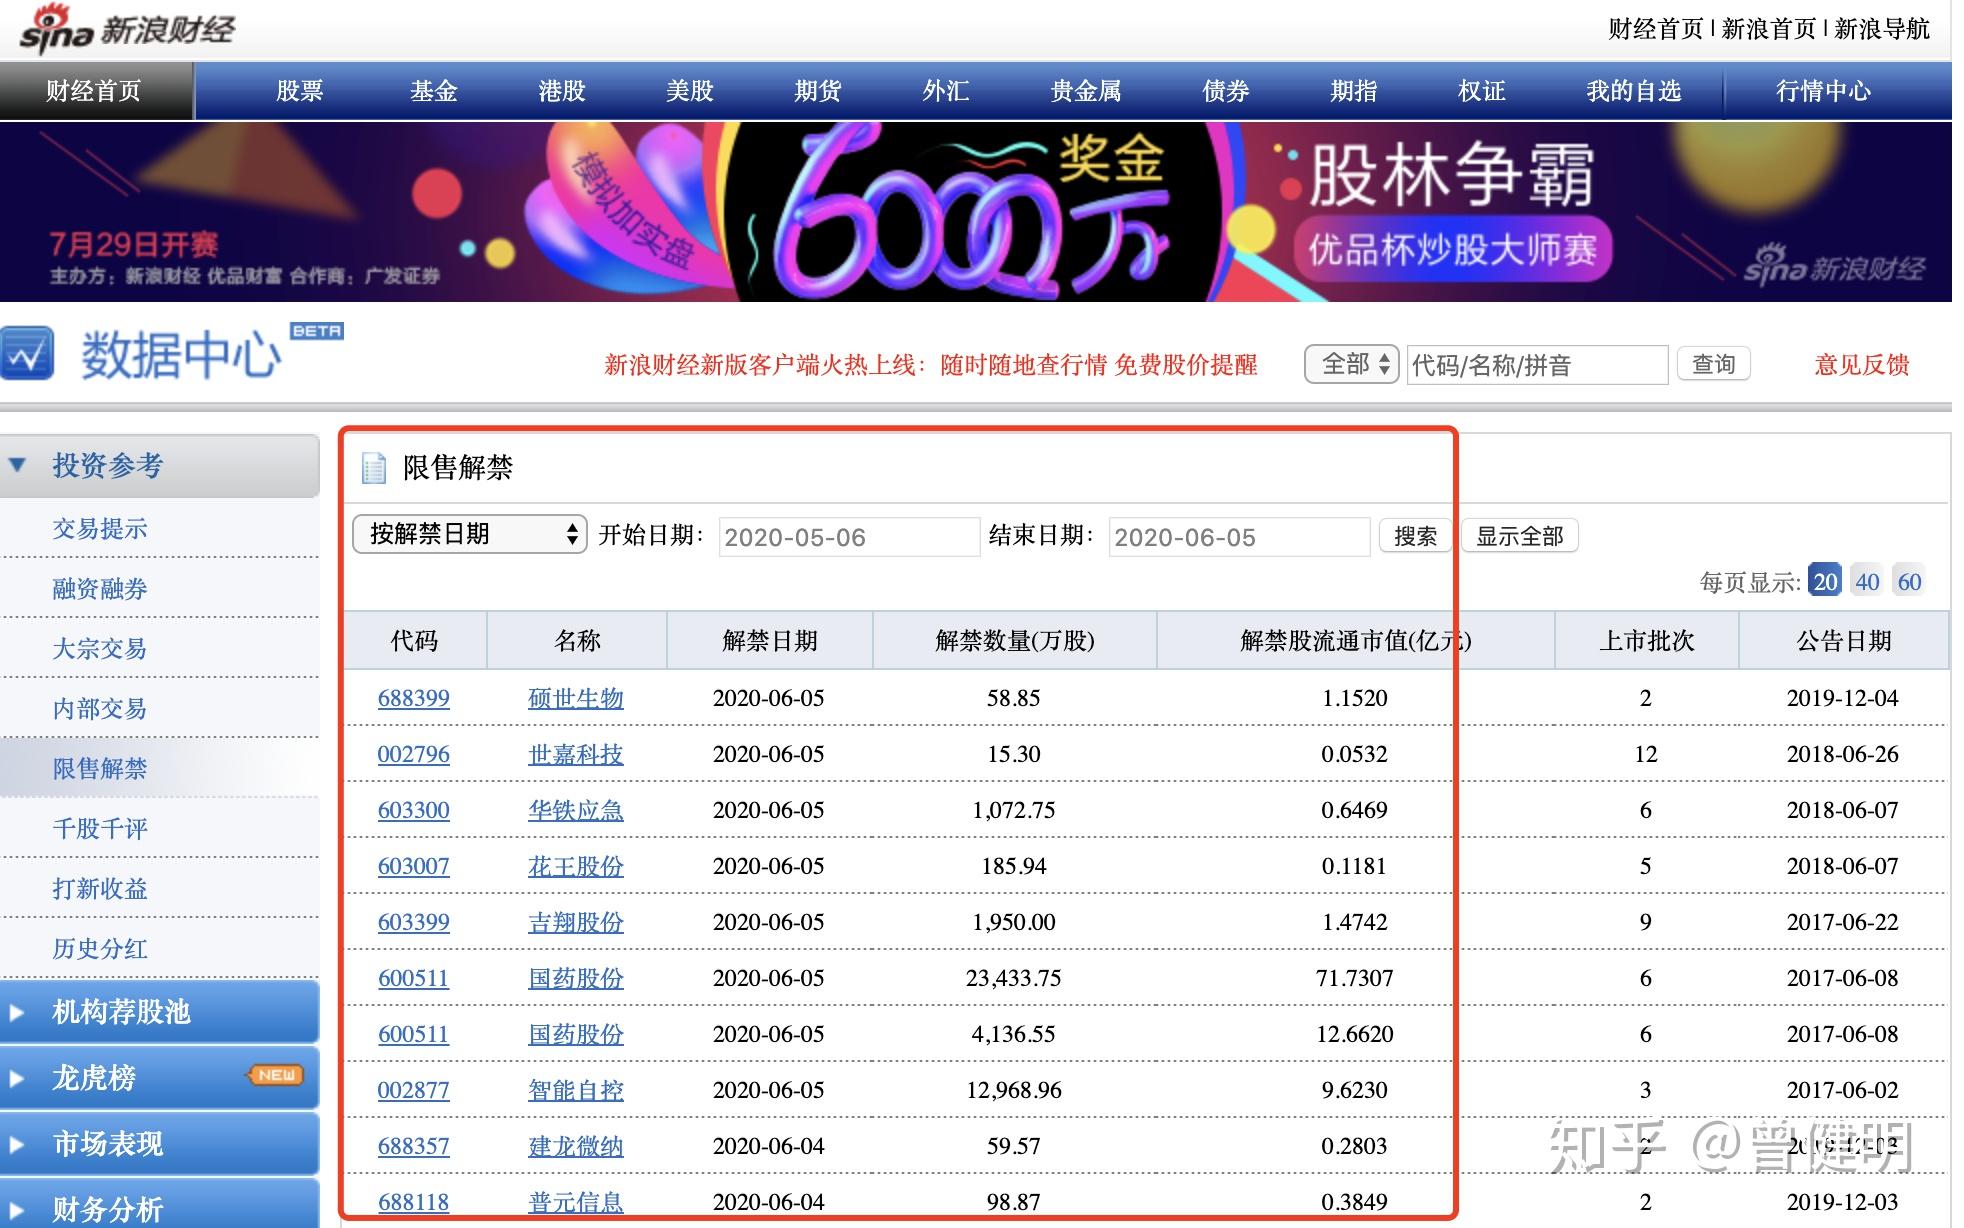
Task: Select the 71.7307 market value cell
Action: [1354, 978]
